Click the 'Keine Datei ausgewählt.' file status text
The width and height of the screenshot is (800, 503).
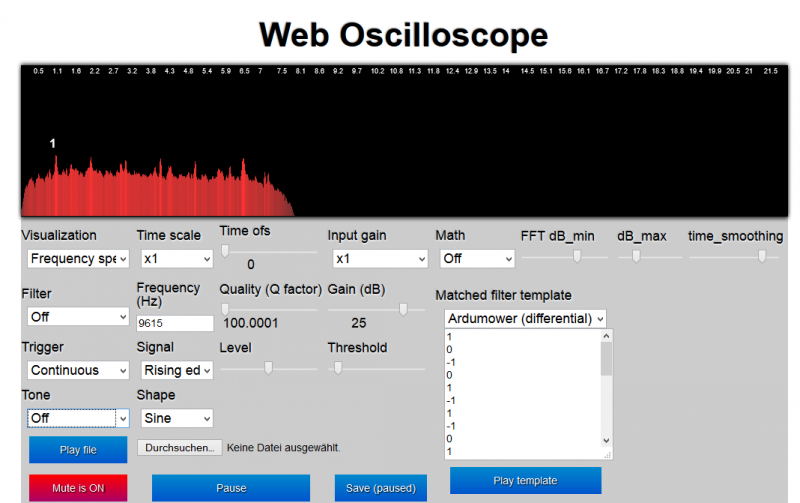pos(283,448)
